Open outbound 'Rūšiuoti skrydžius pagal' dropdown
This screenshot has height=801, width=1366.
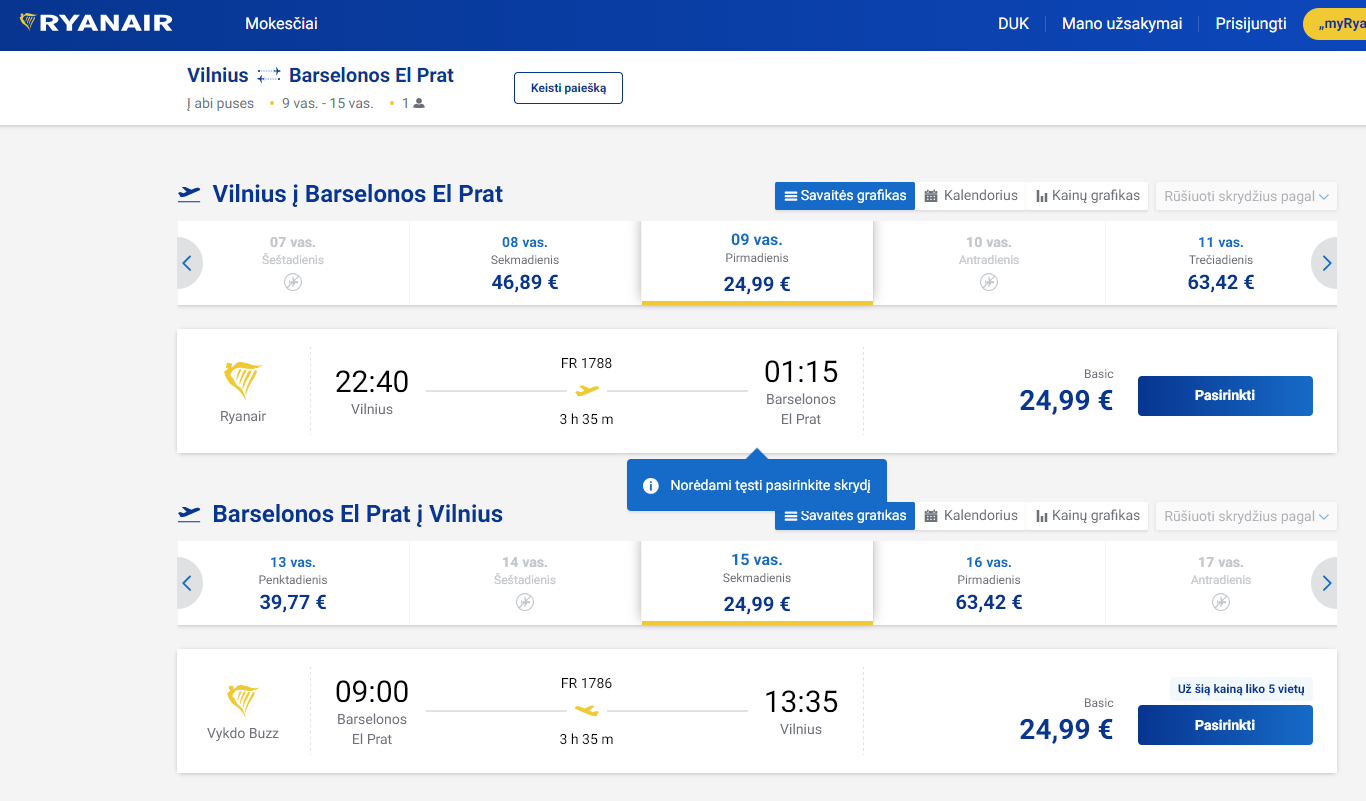[x=1246, y=196]
